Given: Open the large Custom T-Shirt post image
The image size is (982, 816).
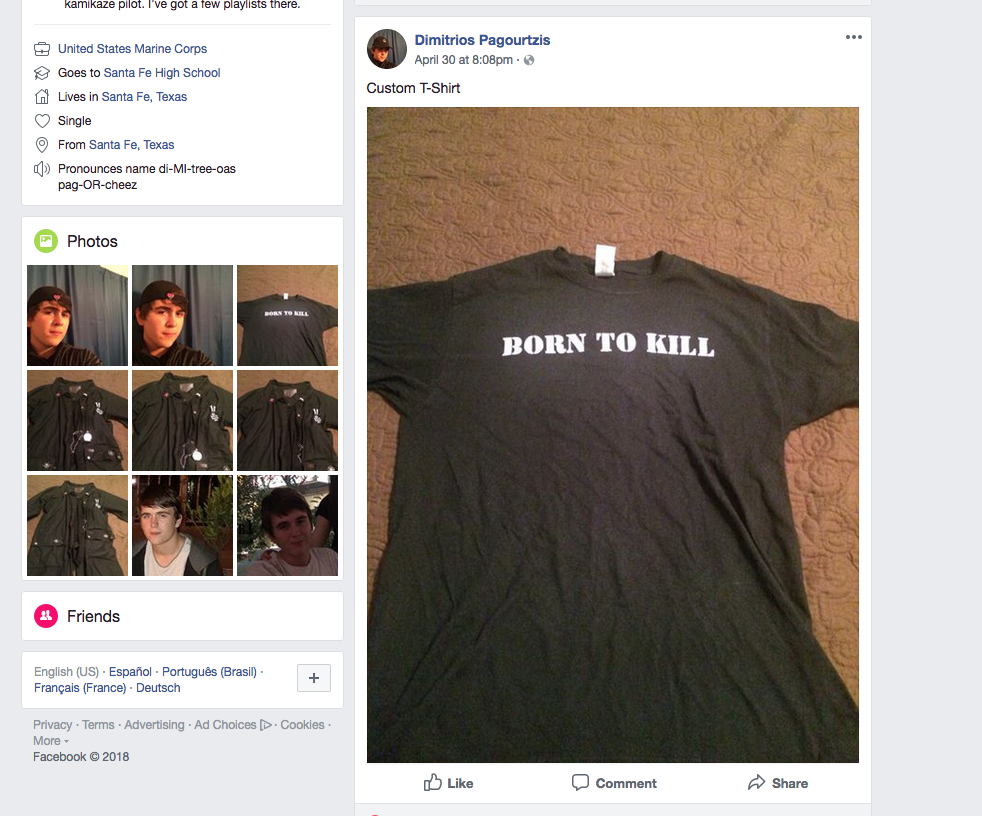Looking at the screenshot, I should coord(612,435).
